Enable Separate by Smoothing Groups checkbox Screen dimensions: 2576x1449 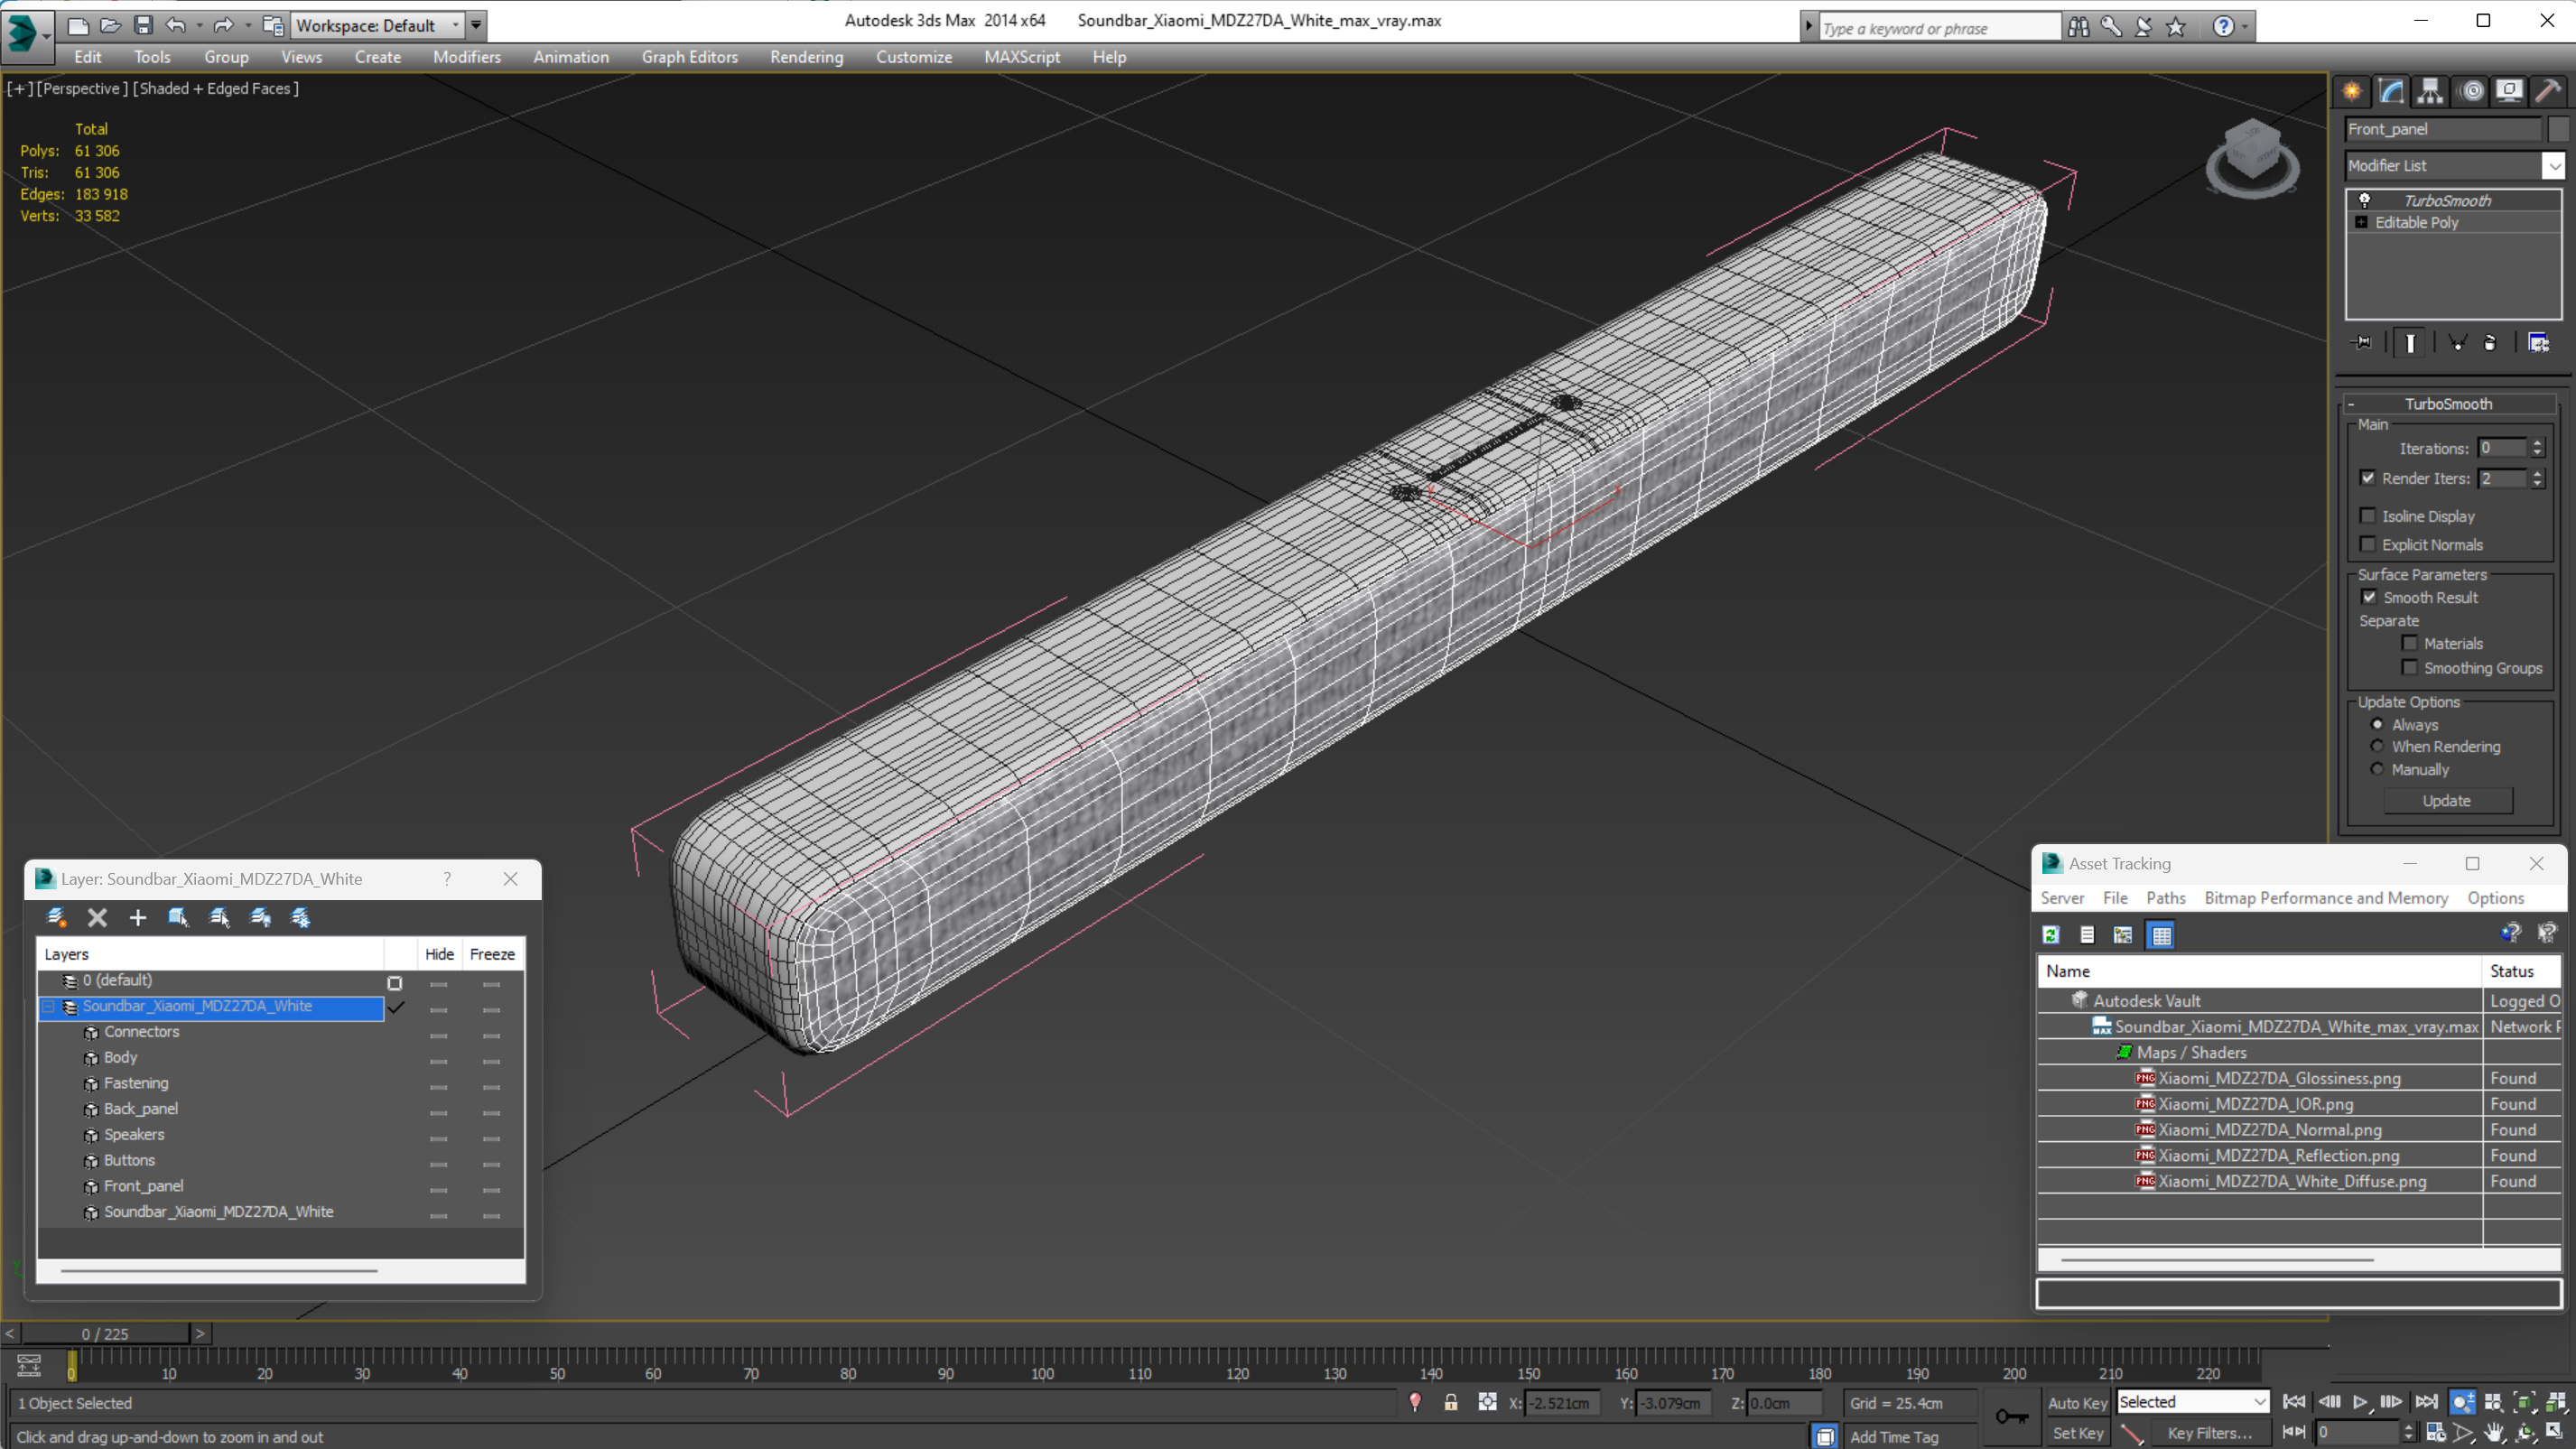click(2410, 667)
